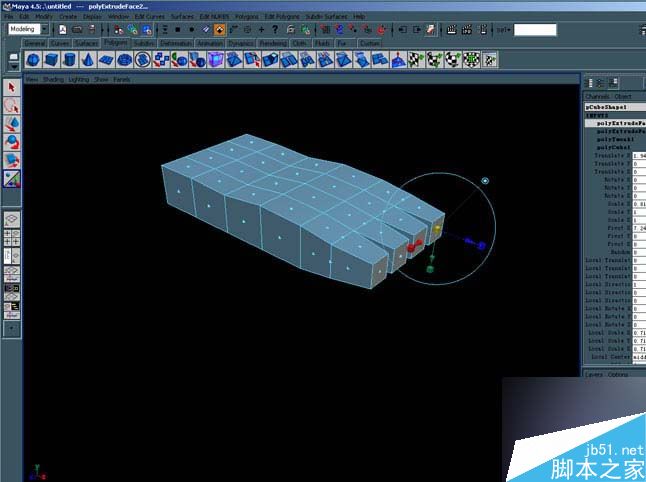Click the selection name input field
Viewport: 646px width, 482px height.
click(535, 30)
